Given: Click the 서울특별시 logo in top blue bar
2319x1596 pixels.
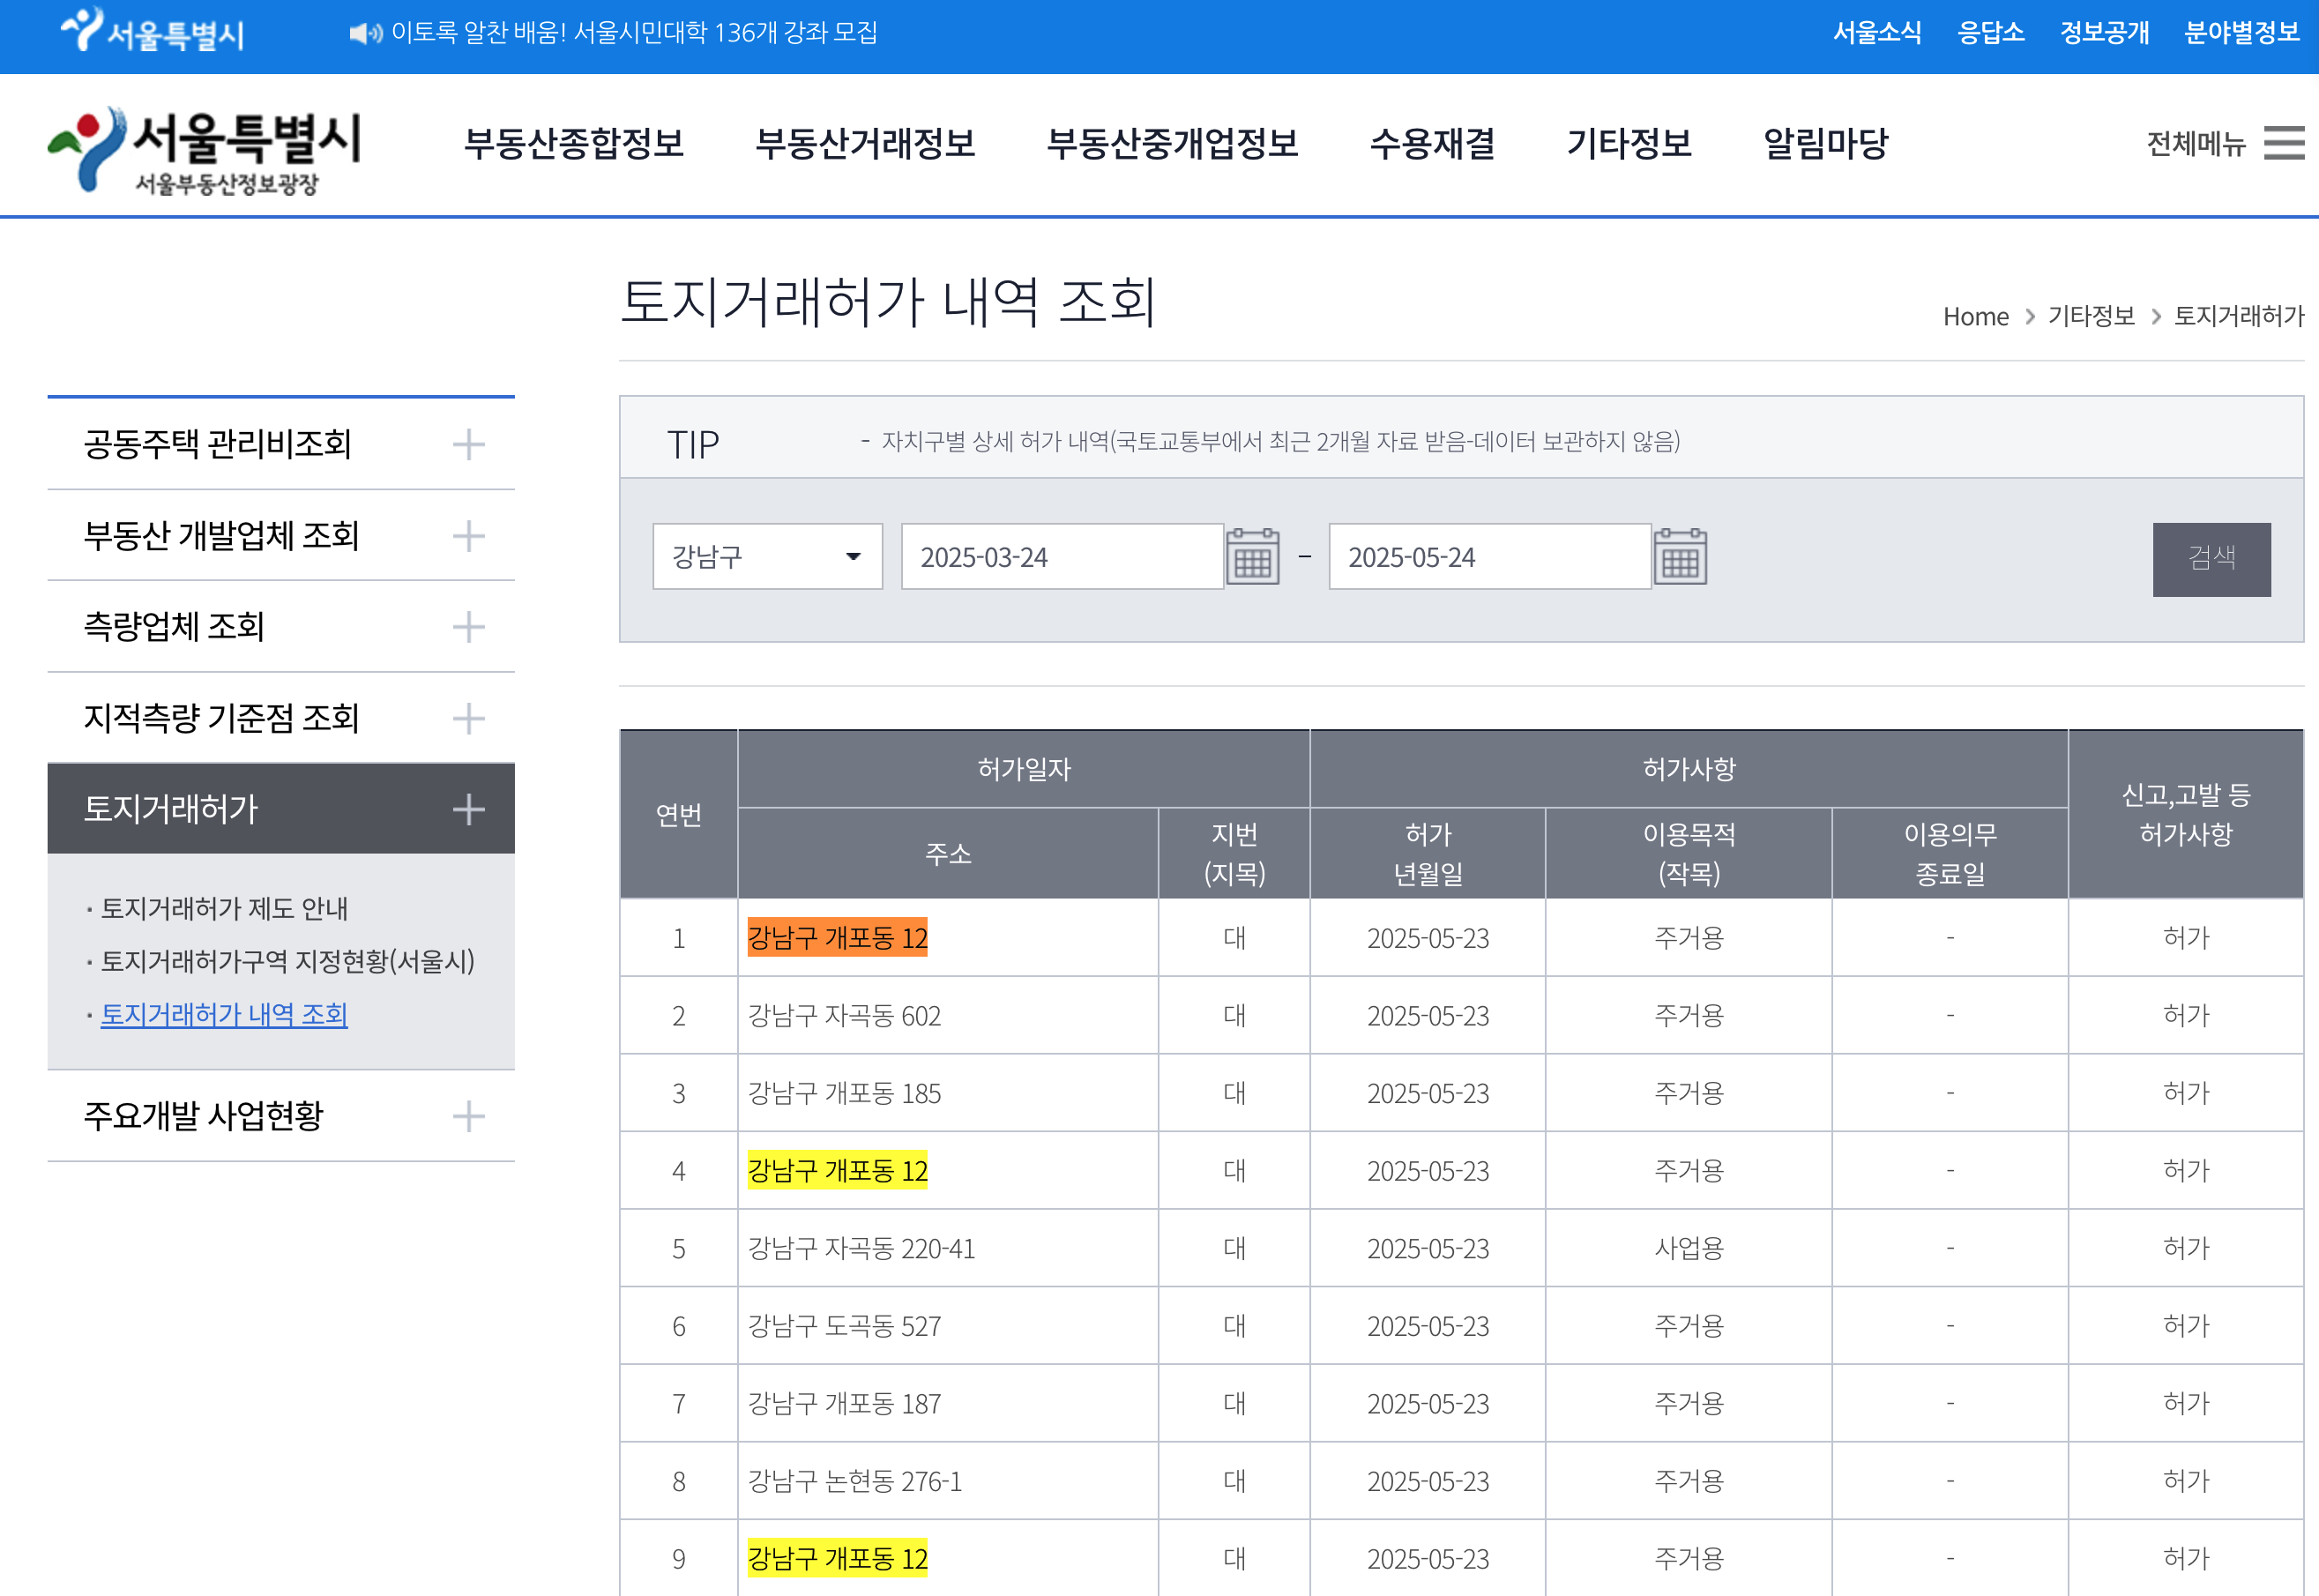Looking at the screenshot, I should [x=152, y=32].
